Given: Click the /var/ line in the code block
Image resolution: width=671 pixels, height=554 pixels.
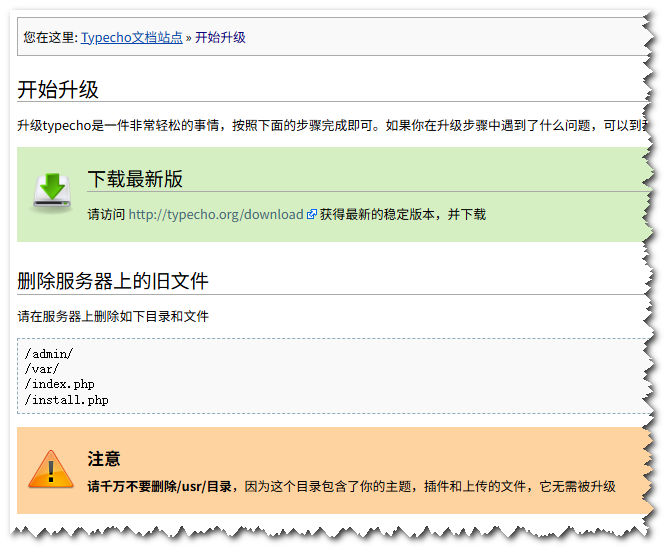Looking at the screenshot, I should pos(42,369).
